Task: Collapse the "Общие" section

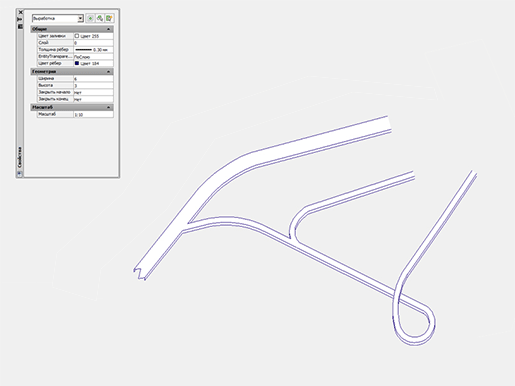Action: (108, 29)
